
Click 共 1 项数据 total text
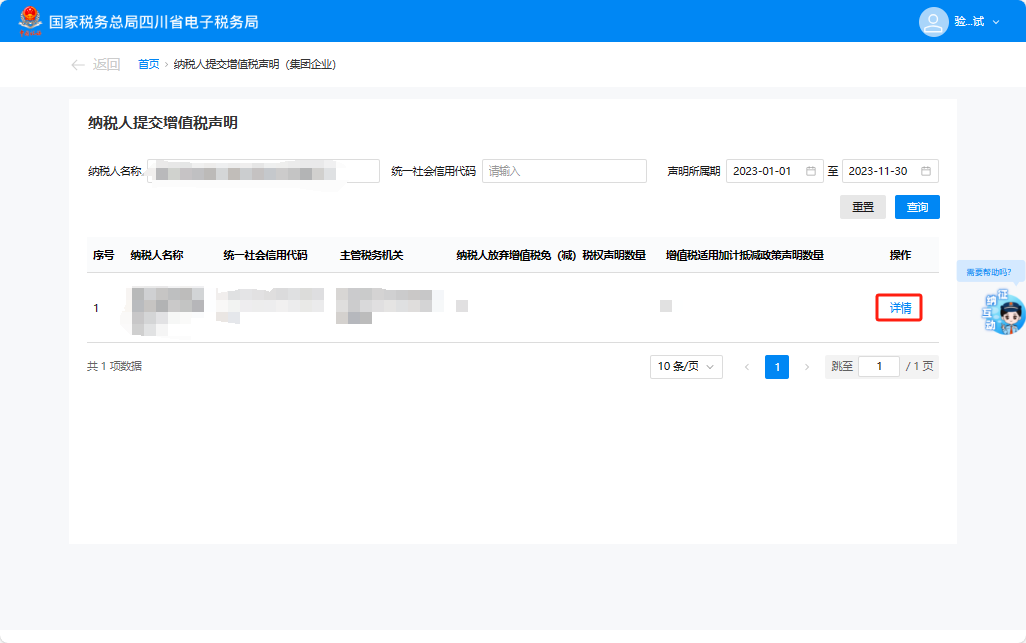[115, 366]
